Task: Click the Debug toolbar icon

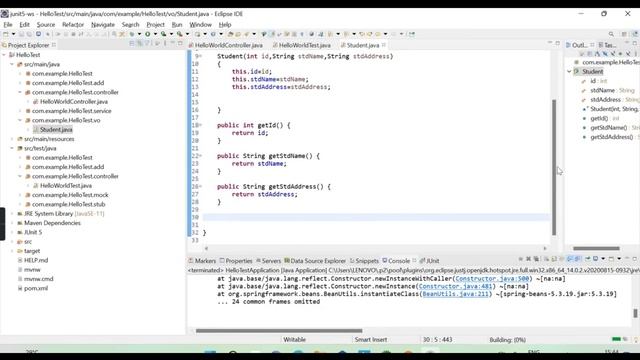Action: tap(132, 34)
